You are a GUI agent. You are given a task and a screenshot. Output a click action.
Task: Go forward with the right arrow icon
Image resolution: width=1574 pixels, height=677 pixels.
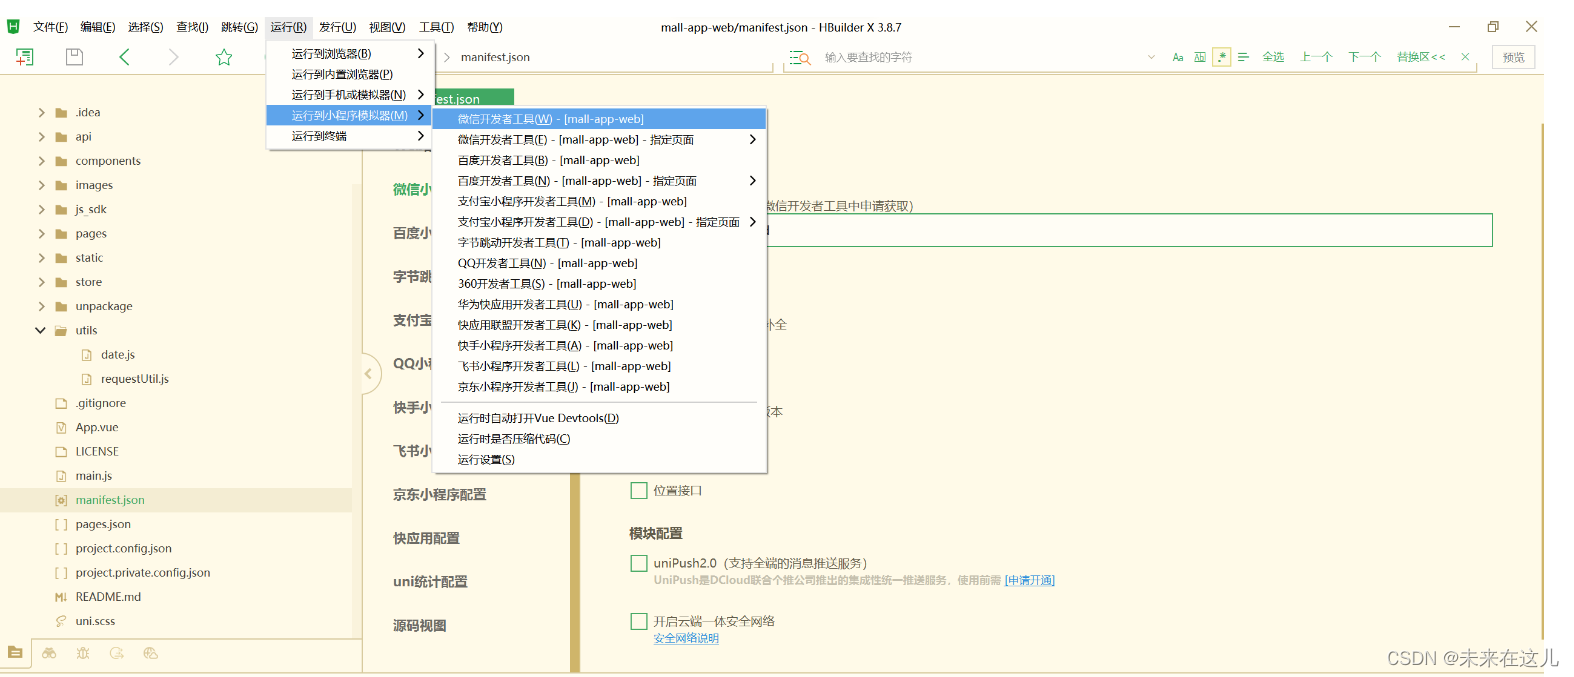click(173, 57)
